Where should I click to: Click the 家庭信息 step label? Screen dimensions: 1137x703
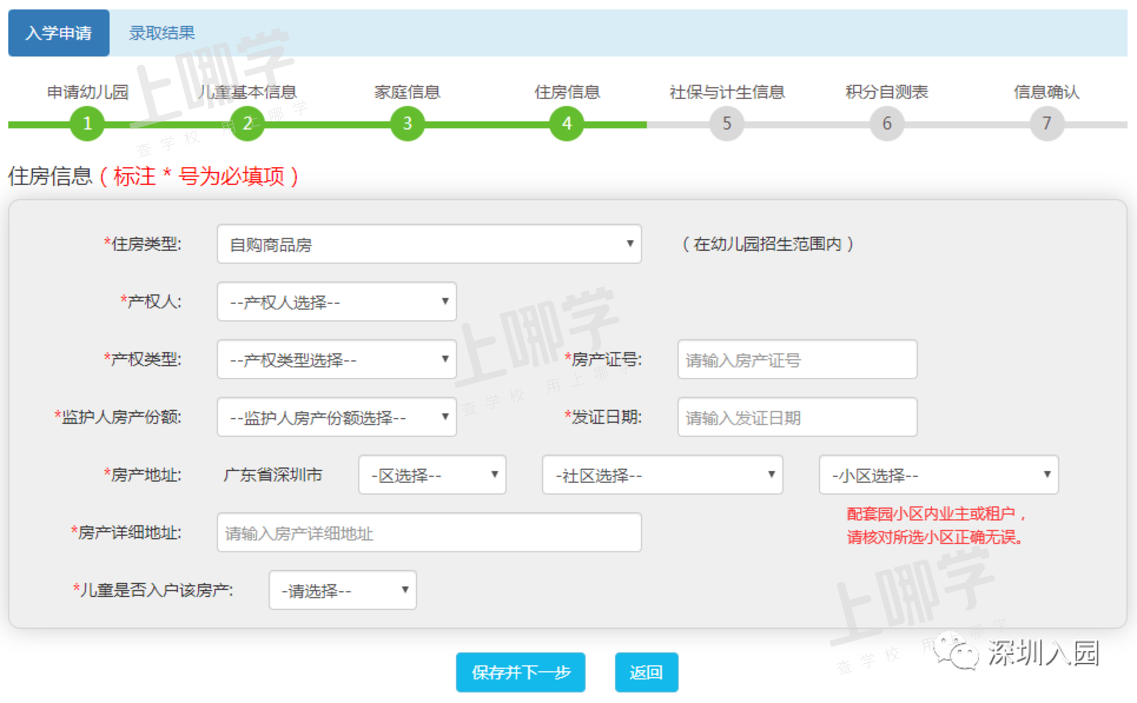(408, 92)
